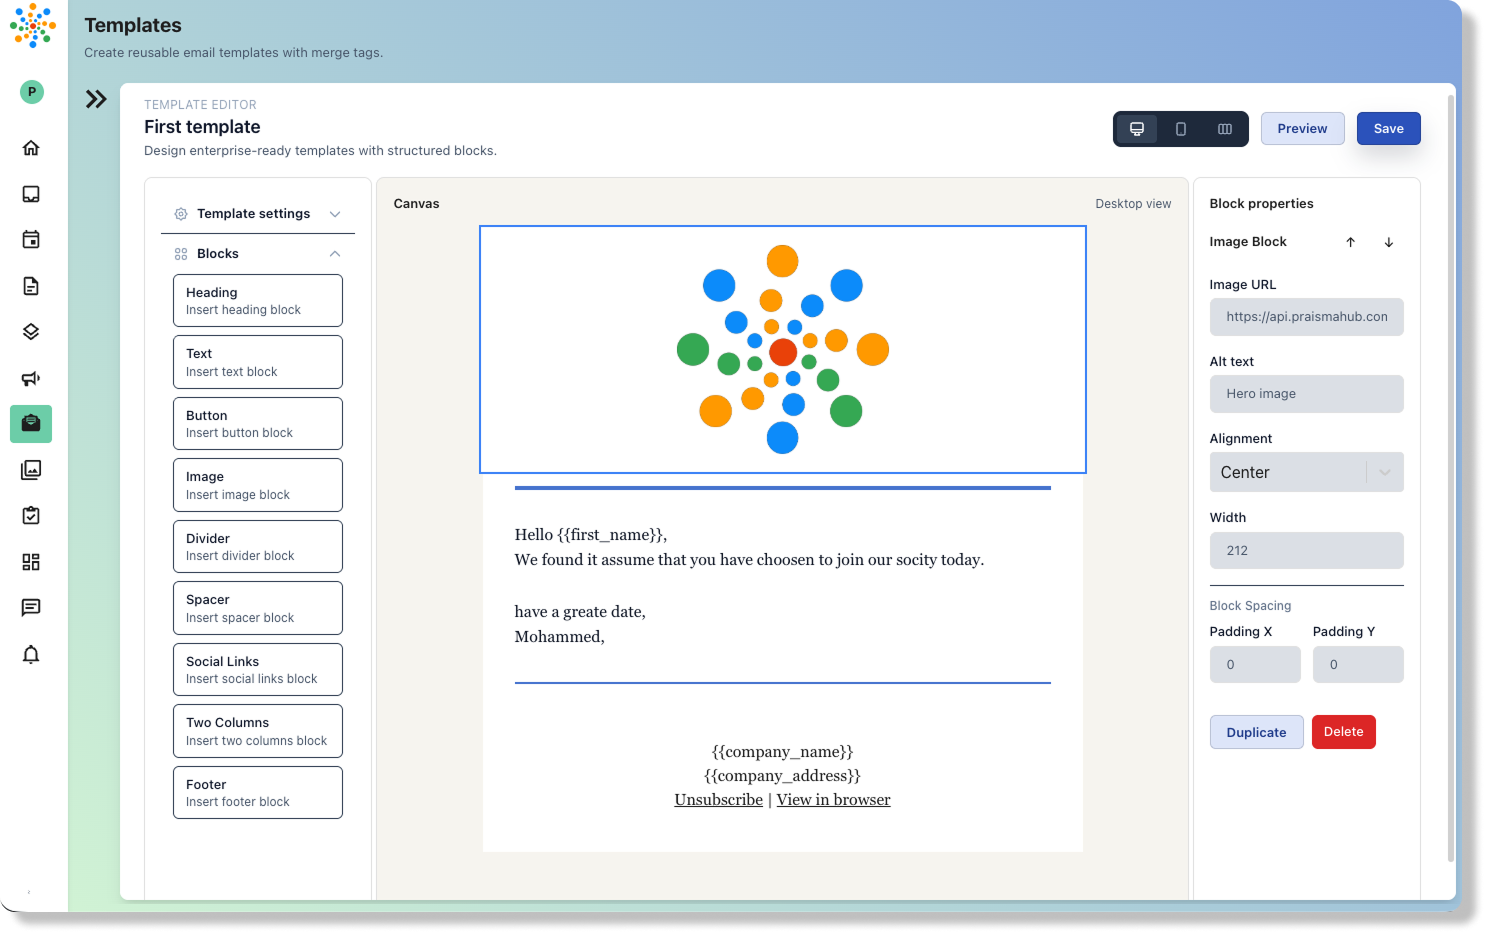1485x933 pixels.
Task: Insert a Two Columns block
Action: (x=258, y=731)
